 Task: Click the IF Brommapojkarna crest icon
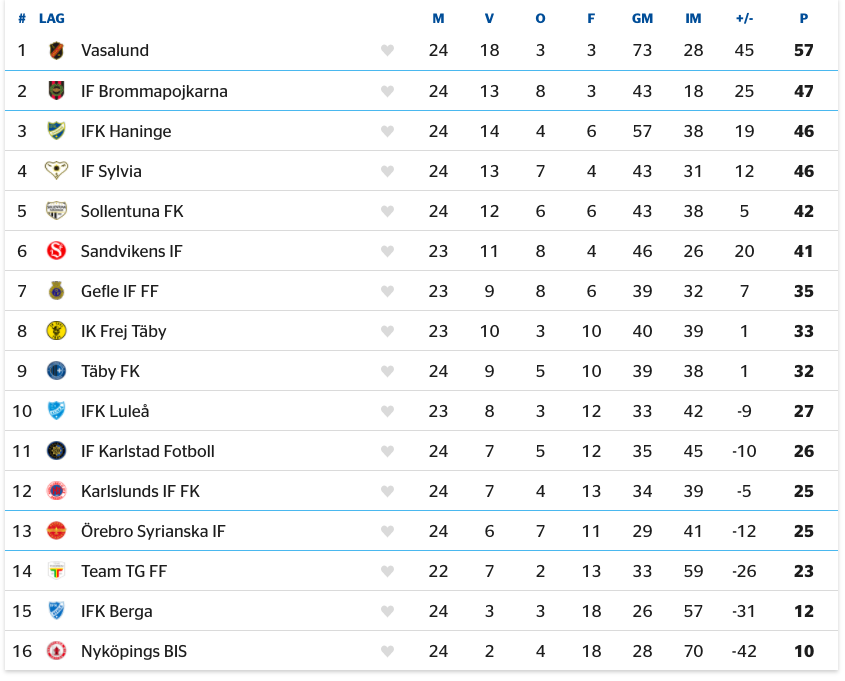[56, 91]
